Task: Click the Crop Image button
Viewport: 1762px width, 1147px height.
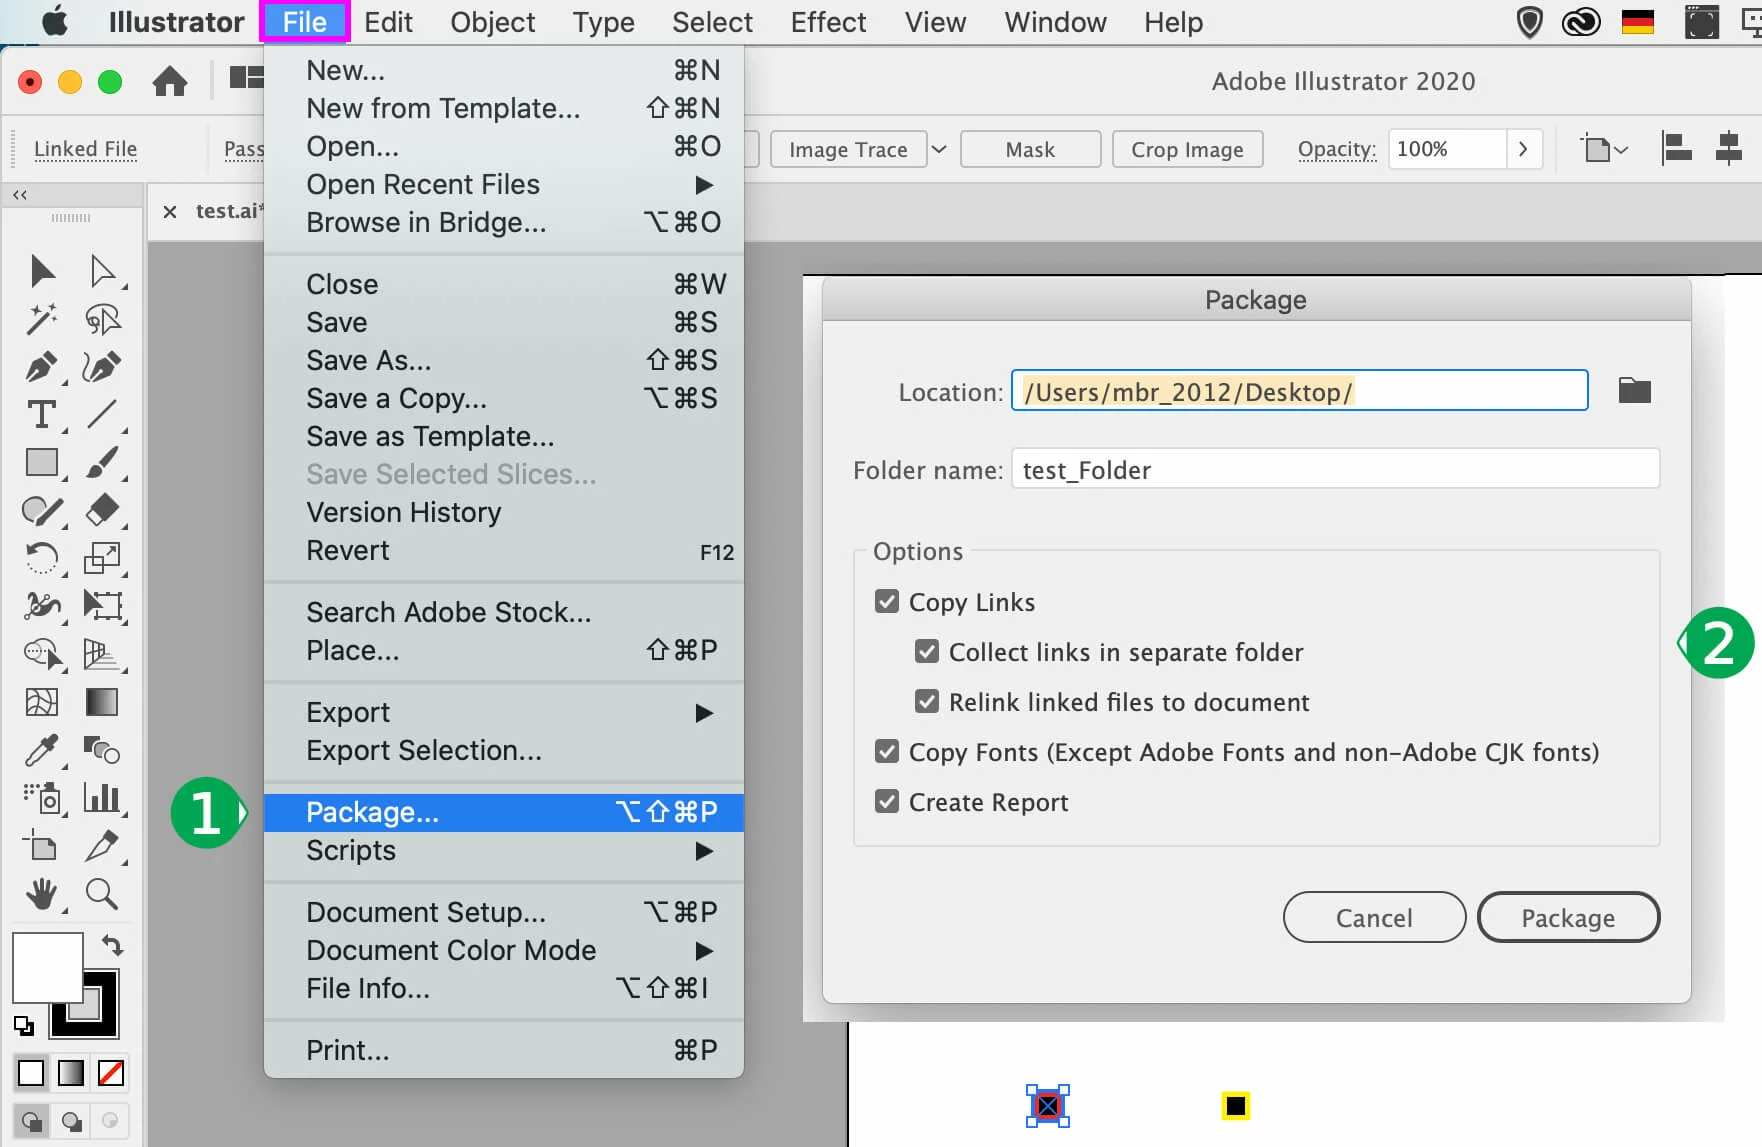Action: tap(1187, 150)
